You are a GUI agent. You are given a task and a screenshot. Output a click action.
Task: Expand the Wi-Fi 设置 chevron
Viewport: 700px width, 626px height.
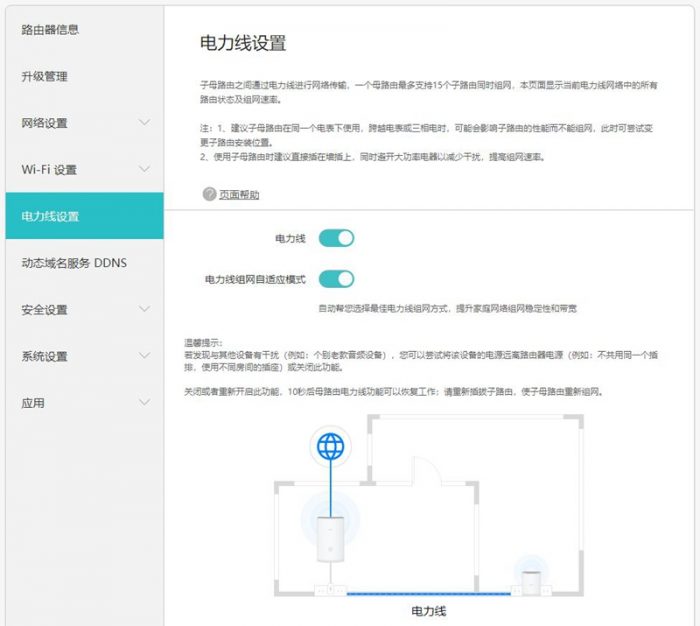point(144,169)
